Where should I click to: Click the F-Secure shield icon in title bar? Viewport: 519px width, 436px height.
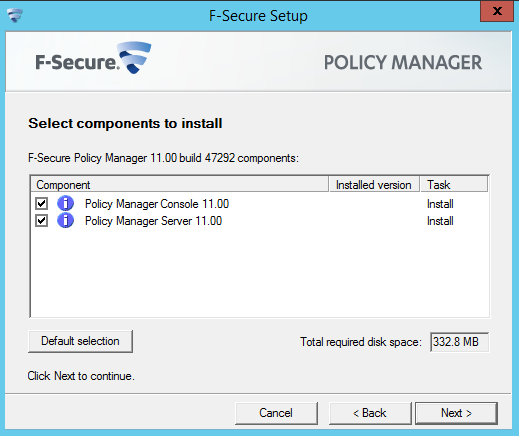[x=15, y=15]
